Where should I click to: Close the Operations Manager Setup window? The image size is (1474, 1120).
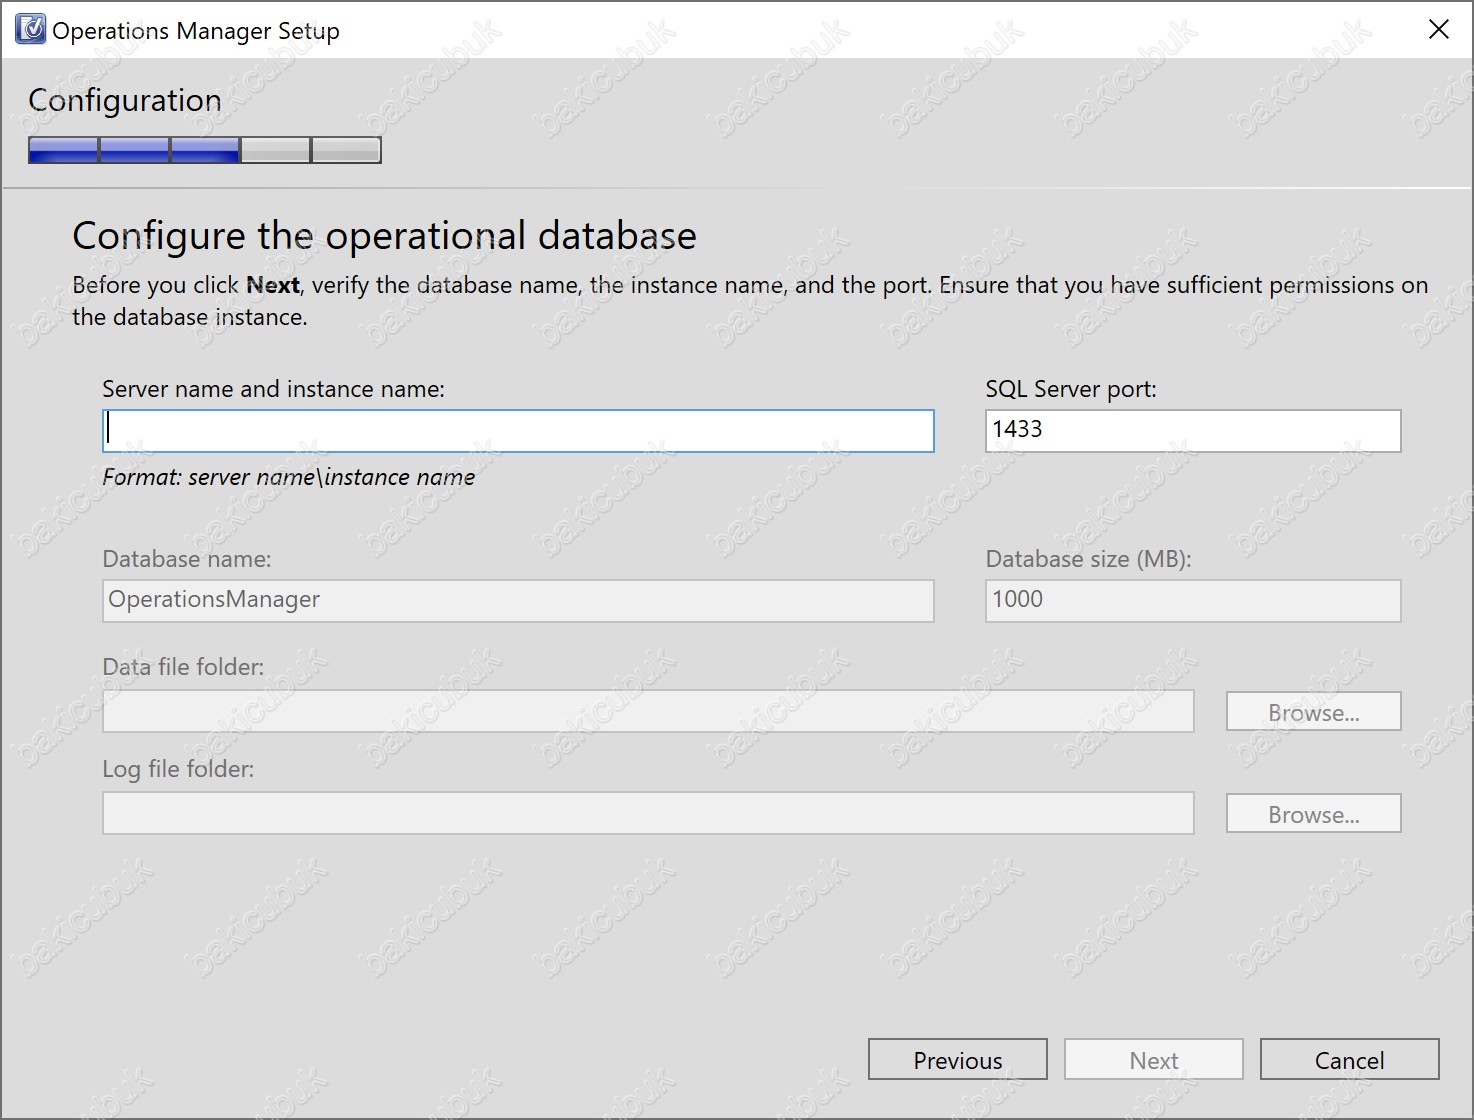tap(1438, 29)
